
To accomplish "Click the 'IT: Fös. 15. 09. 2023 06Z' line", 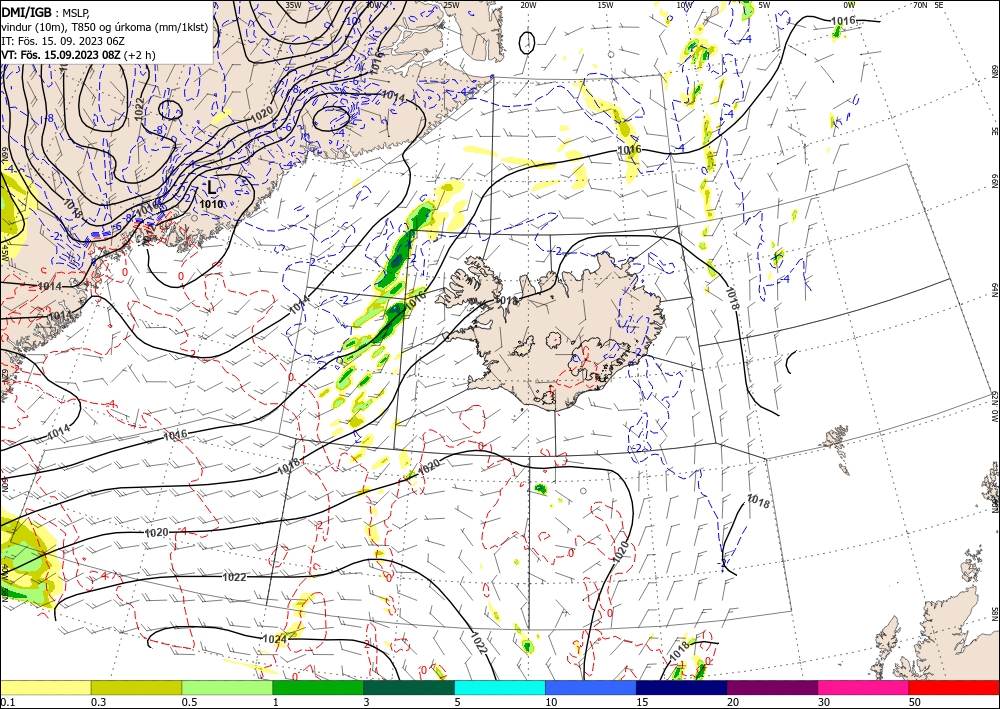I will [x=62, y=41].
